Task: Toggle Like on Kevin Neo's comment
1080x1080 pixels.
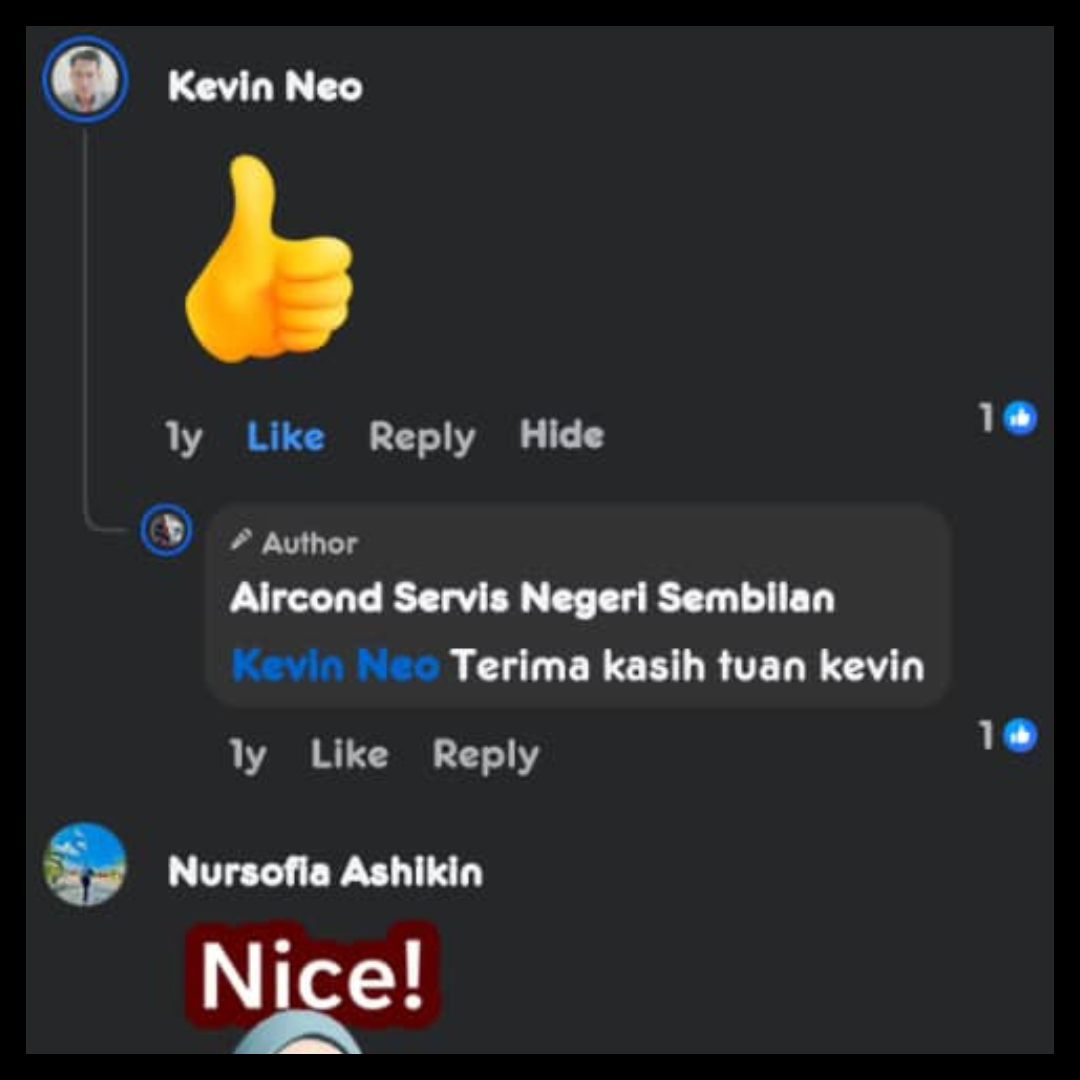Action: pyautogui.click(x=285, y=437)
